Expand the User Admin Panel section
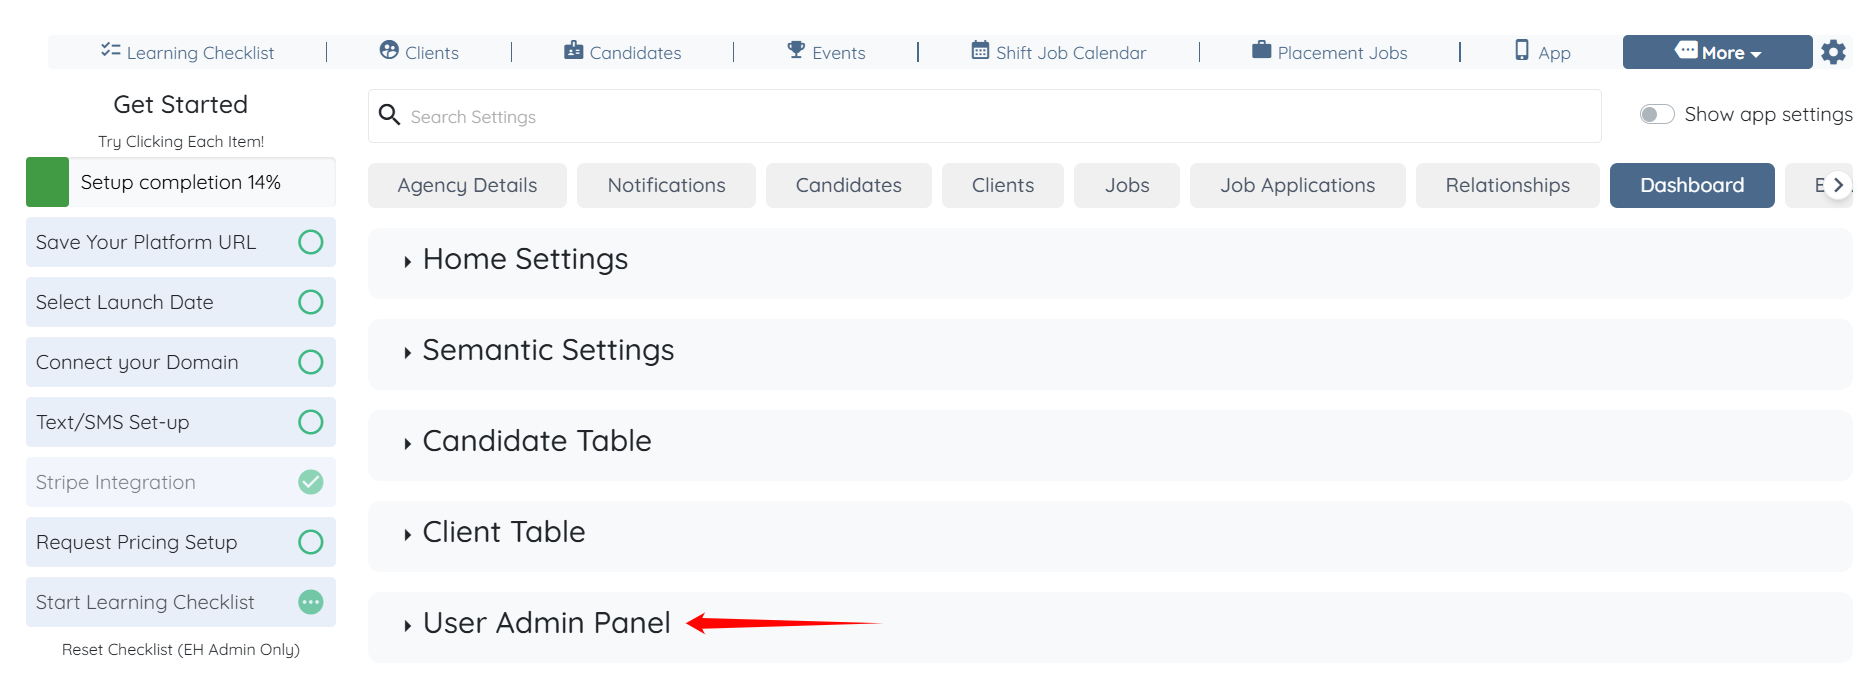Viewport: 1869px width, 679px height. pyautogui.click(x=545, y=624)
